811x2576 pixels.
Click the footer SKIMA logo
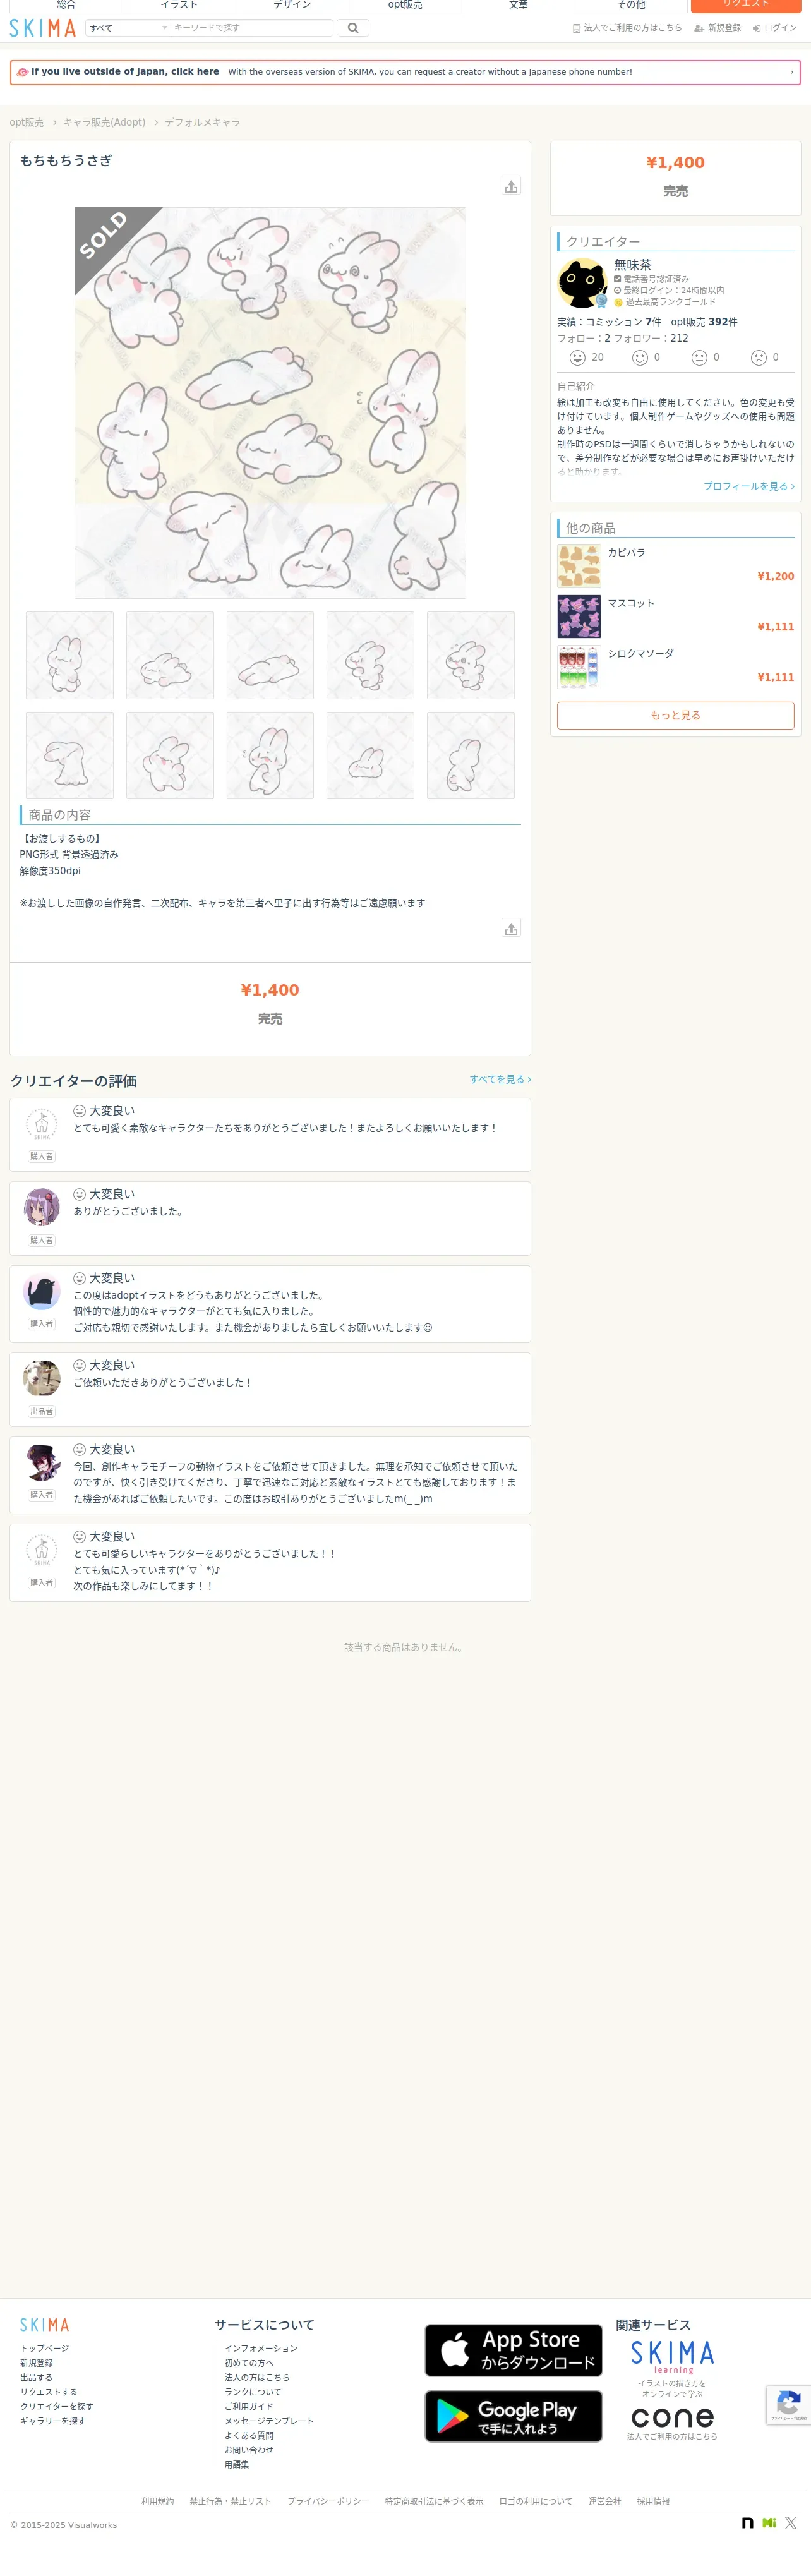[x=45, y=2325]
